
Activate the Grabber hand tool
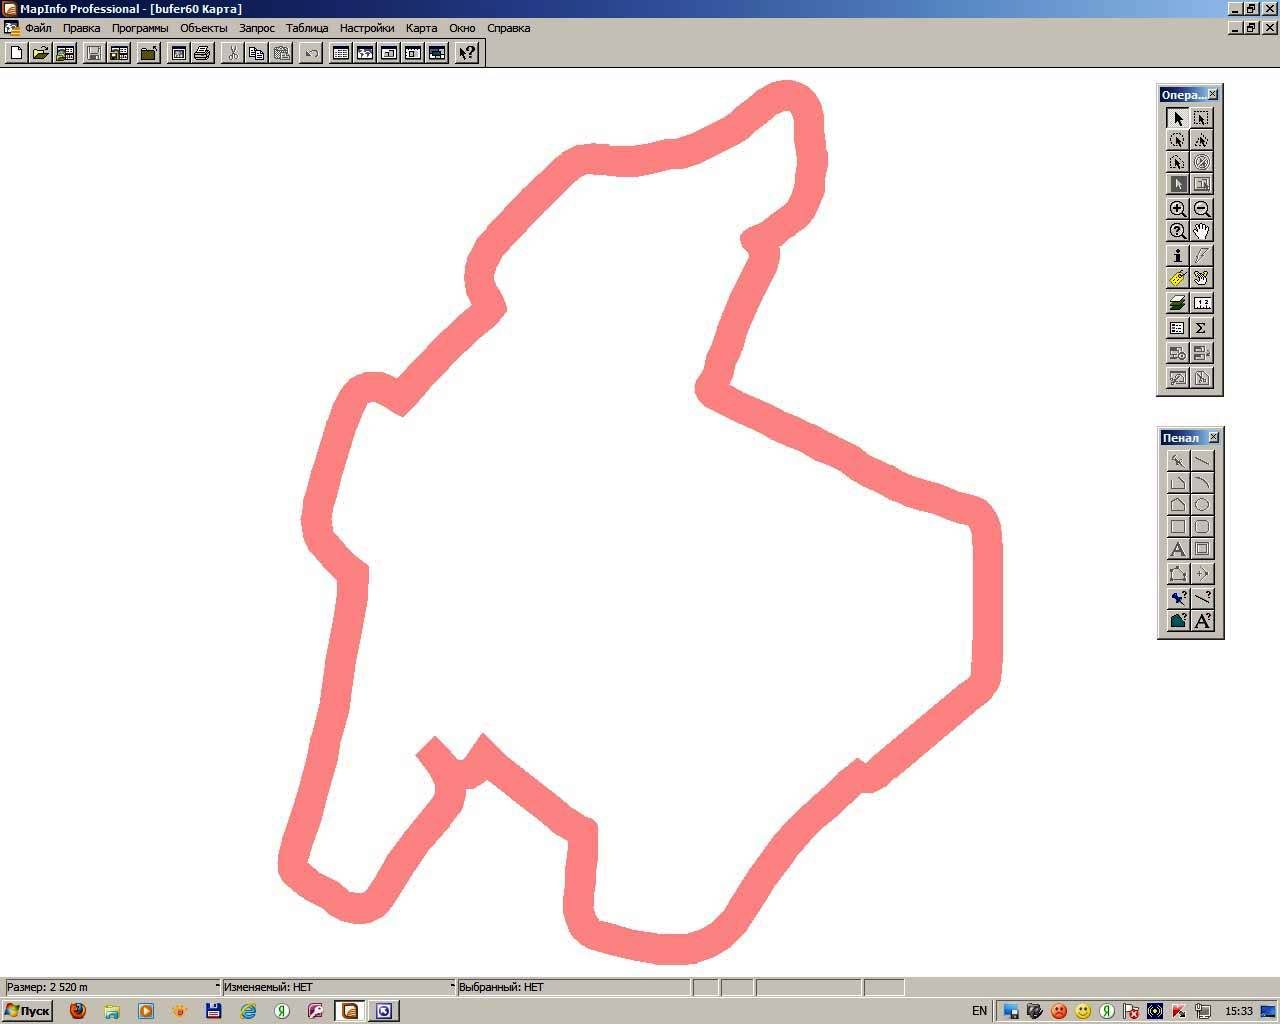1202,231
